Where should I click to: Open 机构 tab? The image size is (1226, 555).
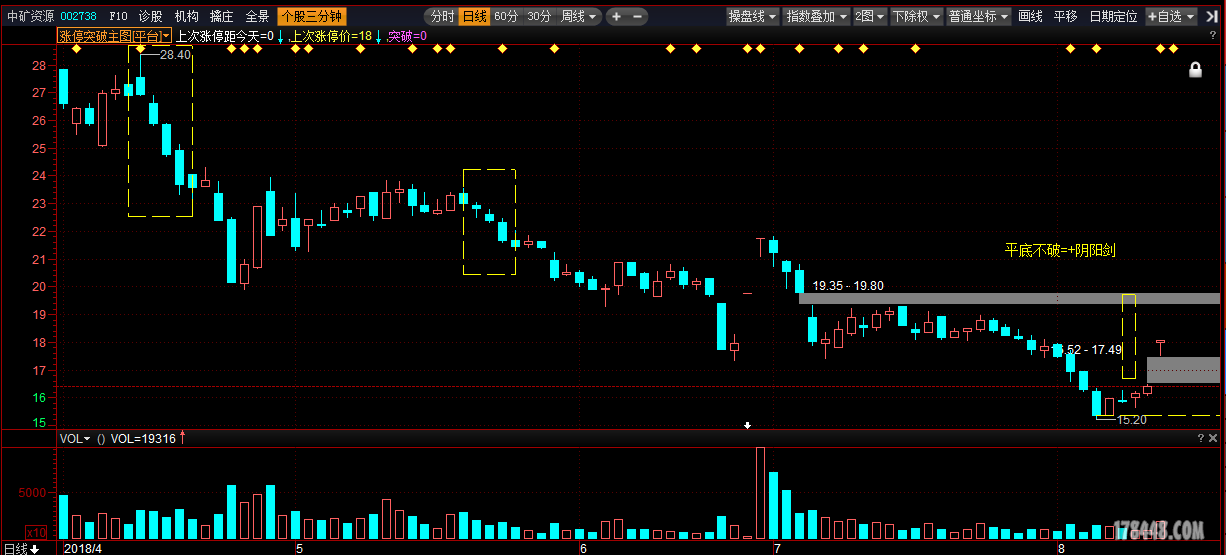tap(186, 17)
